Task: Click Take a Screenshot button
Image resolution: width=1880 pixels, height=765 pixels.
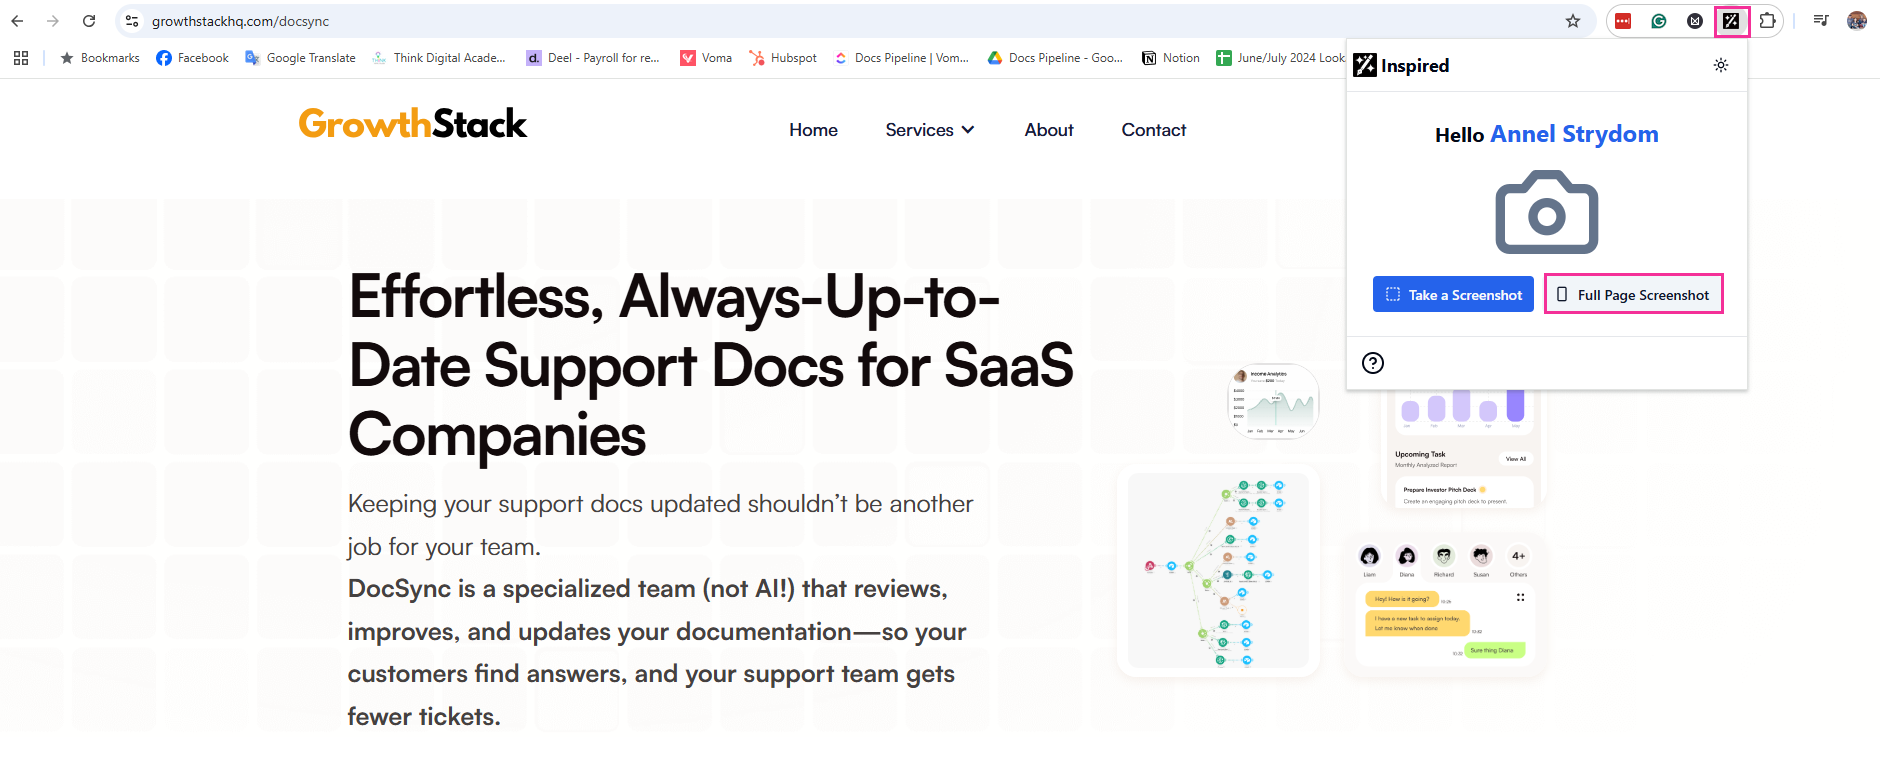Action: (1453, 294)
